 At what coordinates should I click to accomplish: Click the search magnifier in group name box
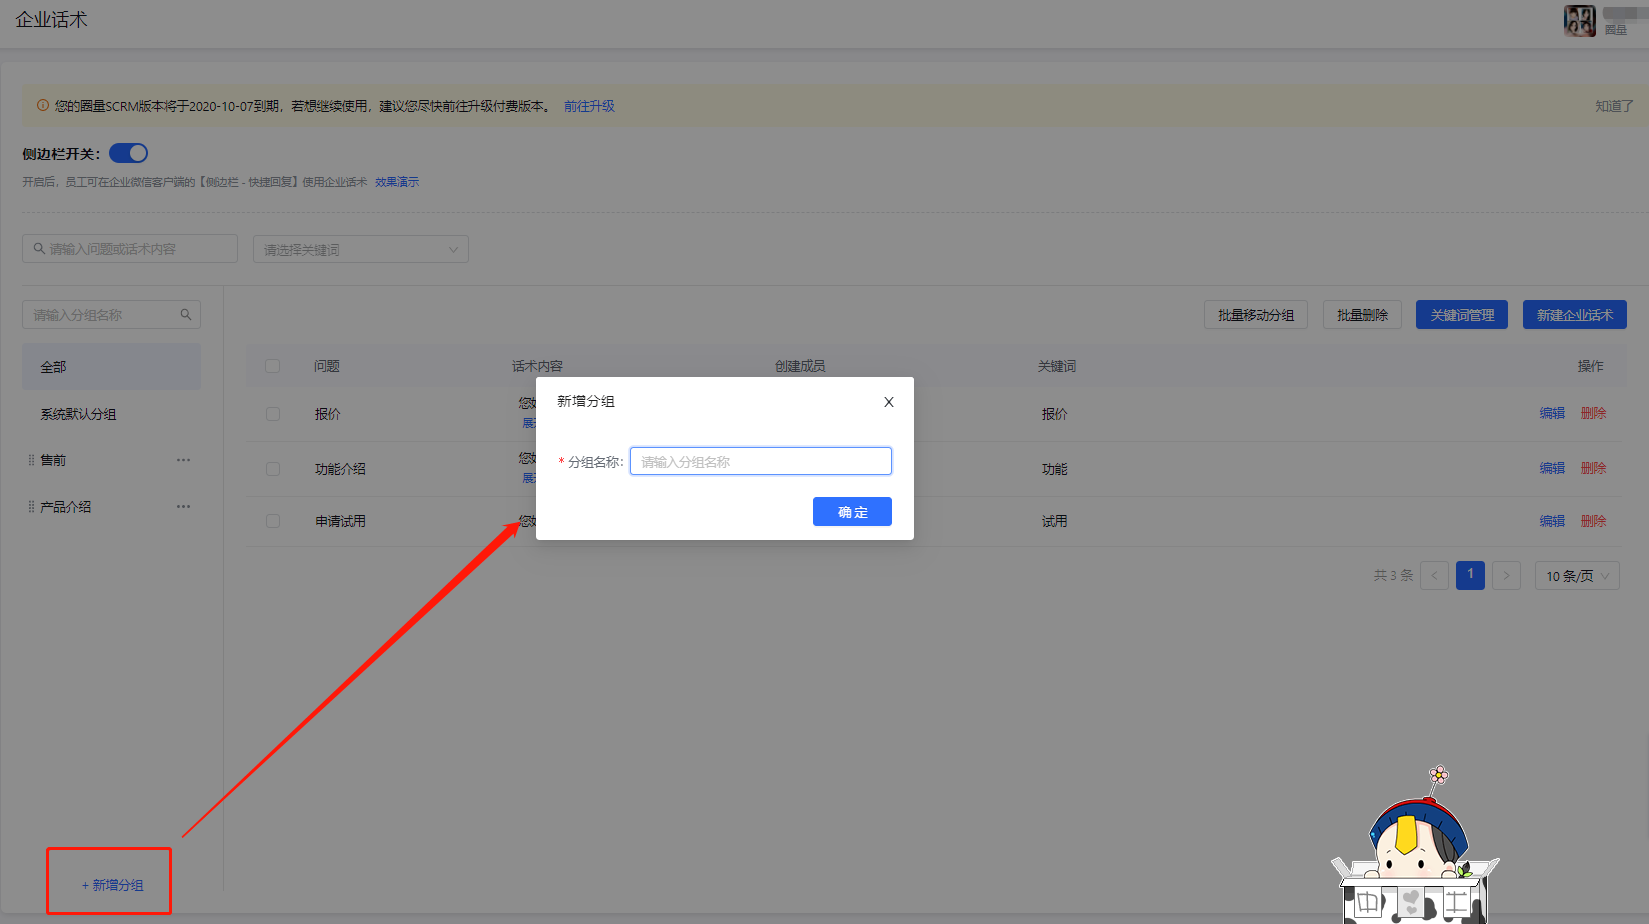[185, 315]
